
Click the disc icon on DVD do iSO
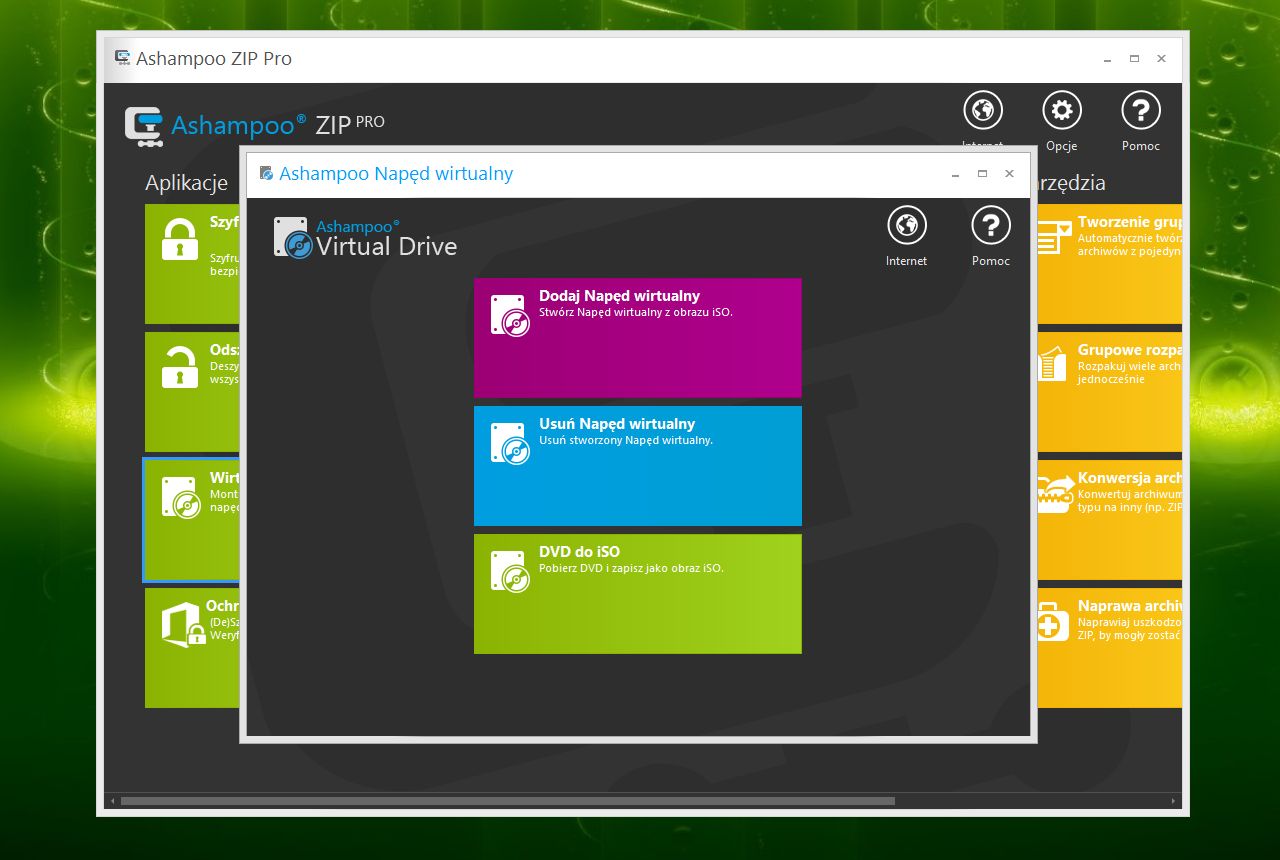[510, 571]
